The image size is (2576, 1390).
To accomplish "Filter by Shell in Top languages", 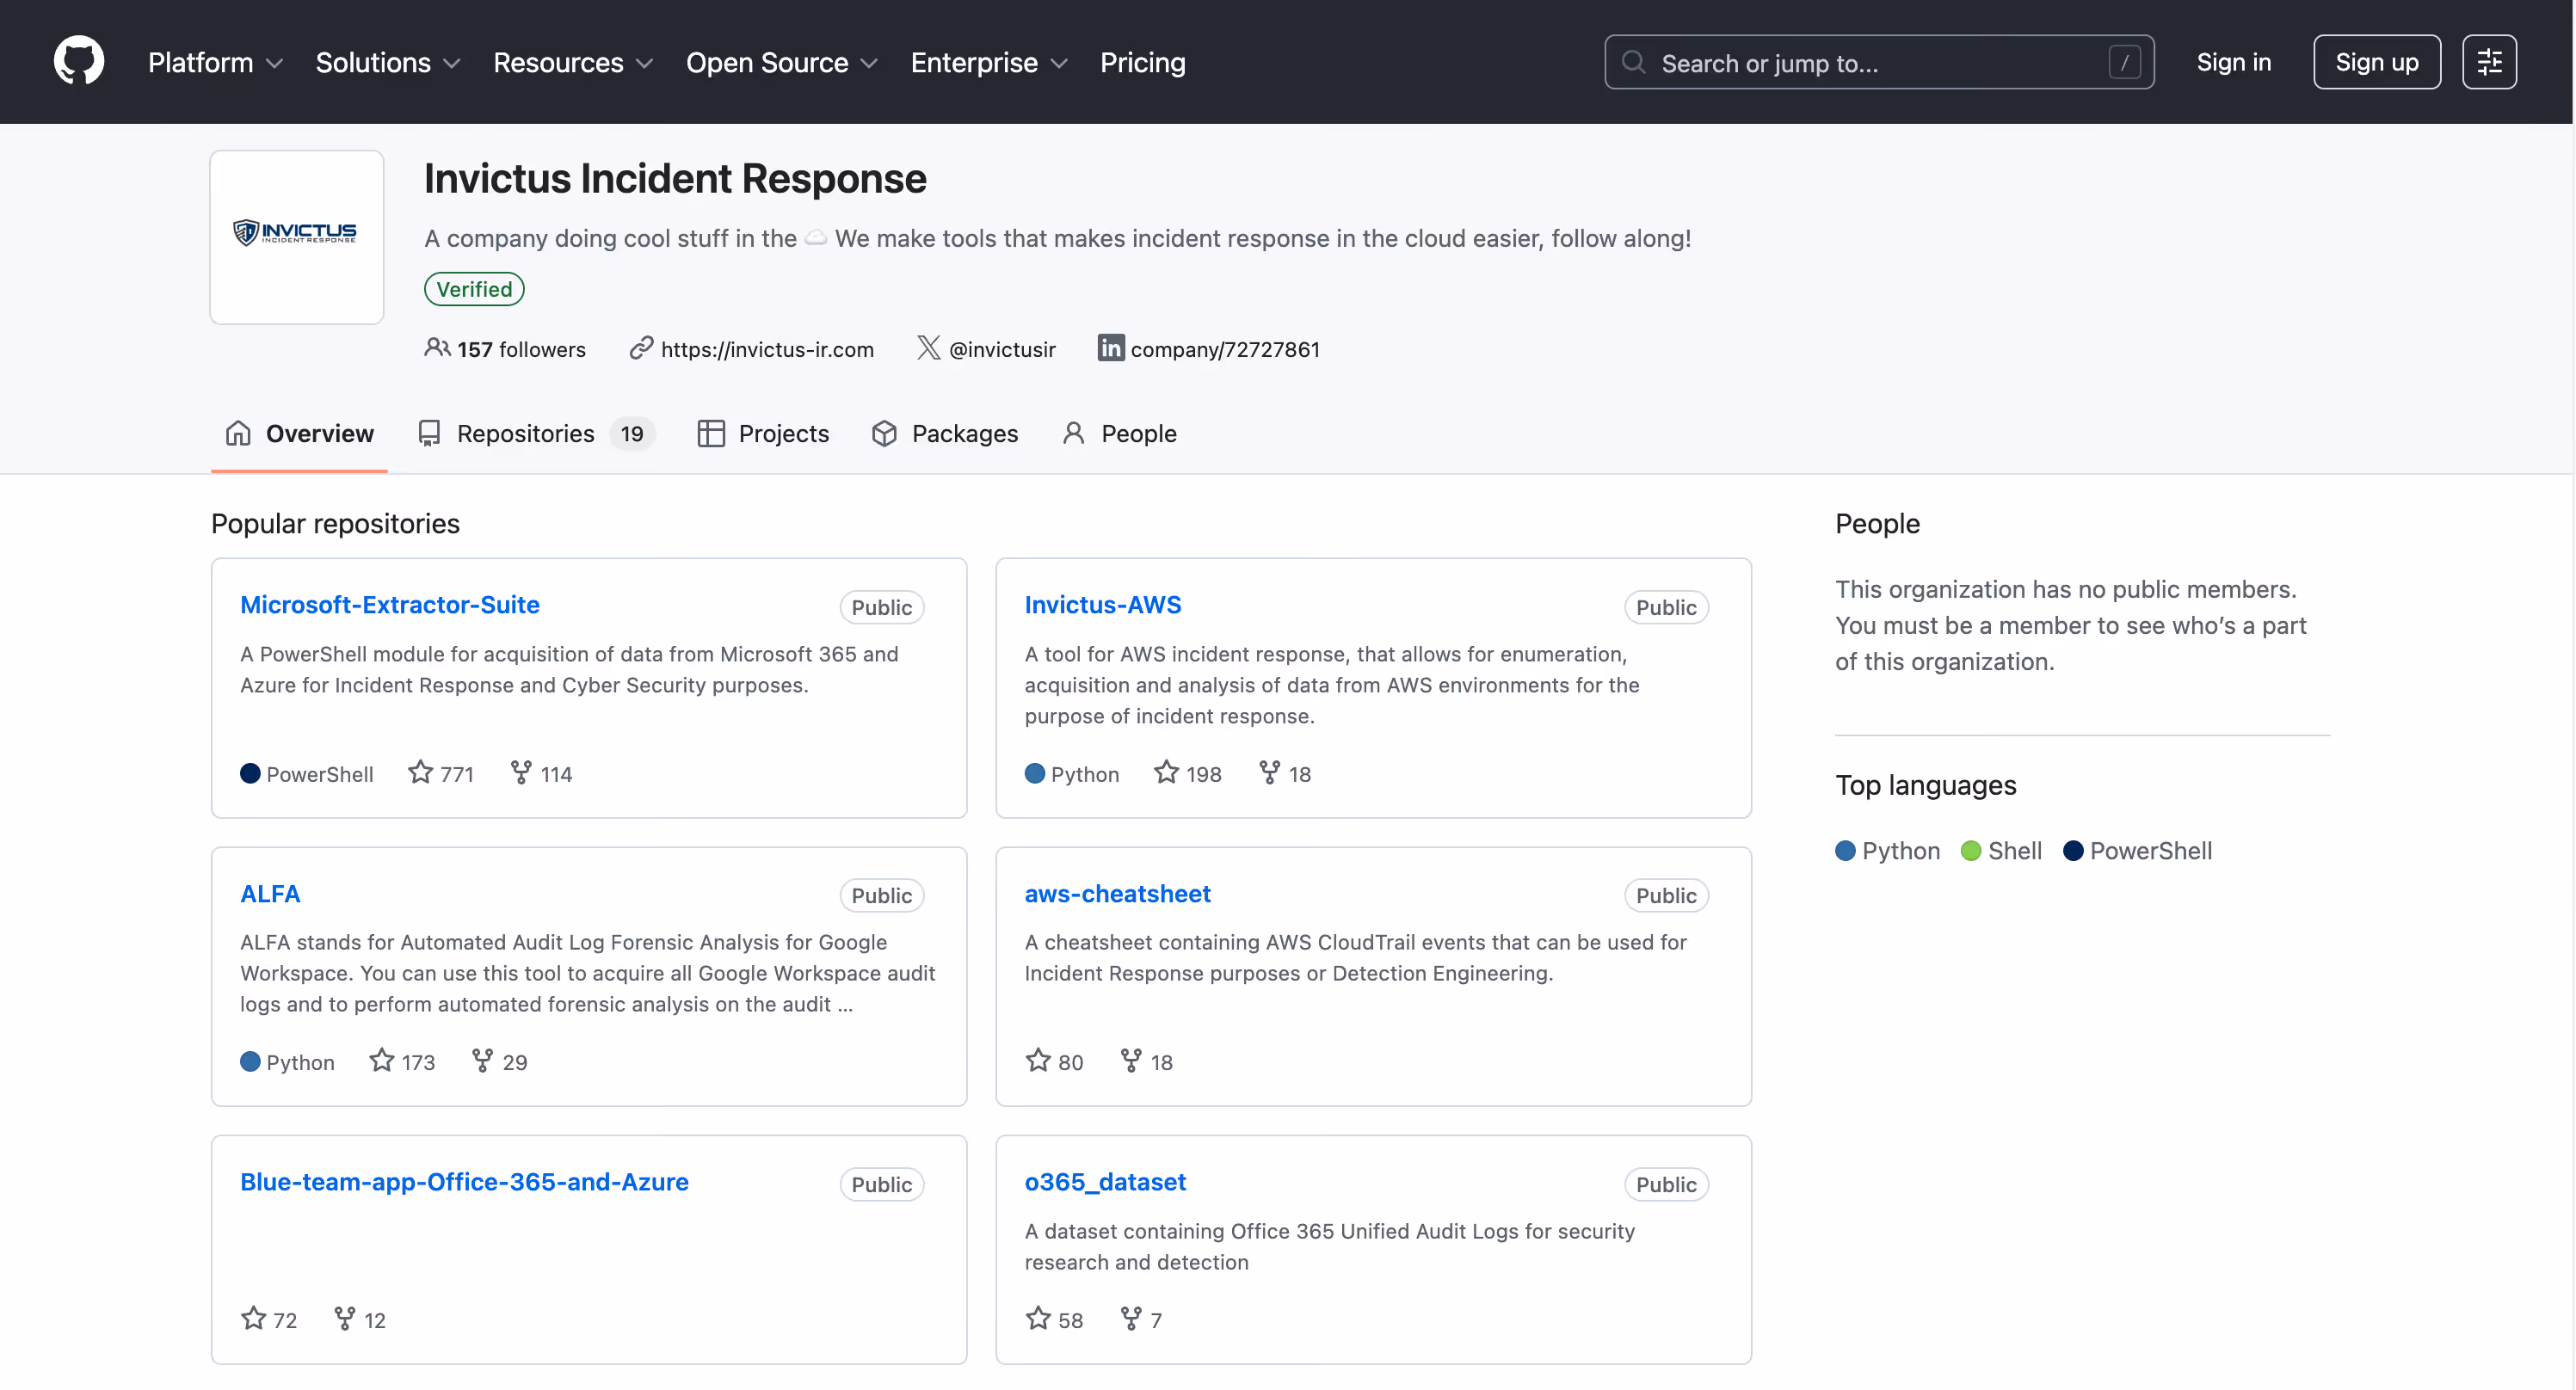I will pos(2002,850).
